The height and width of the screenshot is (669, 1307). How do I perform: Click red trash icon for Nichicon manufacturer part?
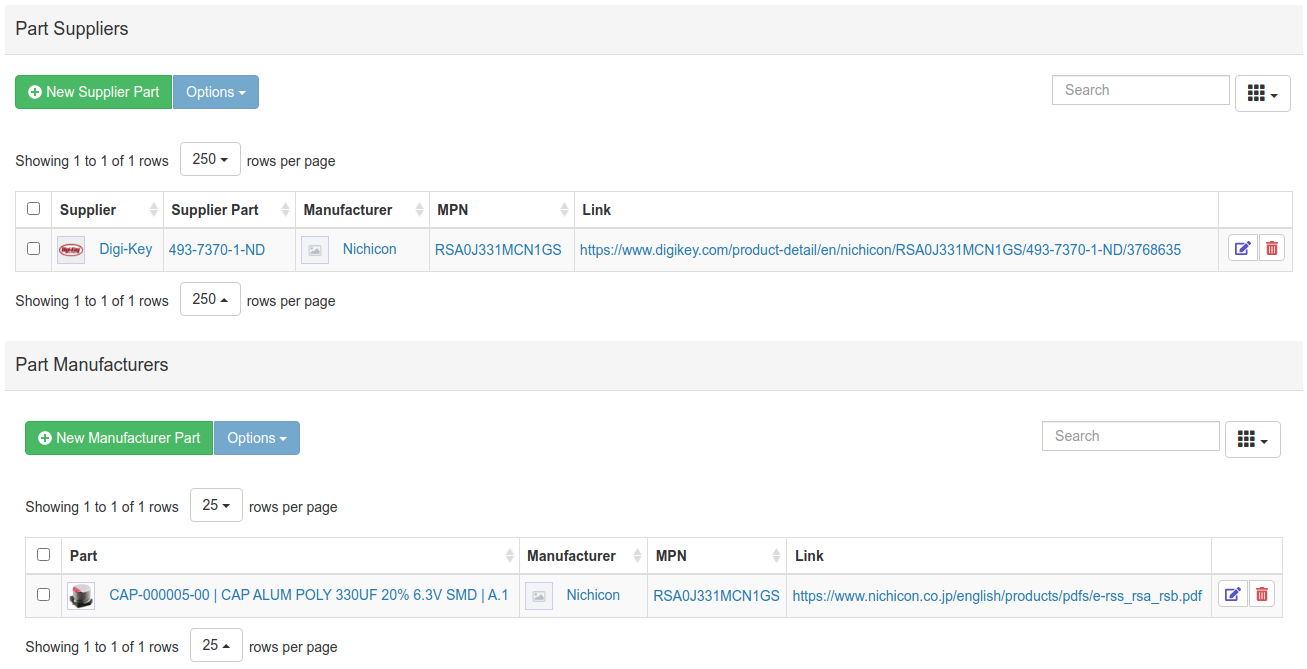tap(1262, 595)
